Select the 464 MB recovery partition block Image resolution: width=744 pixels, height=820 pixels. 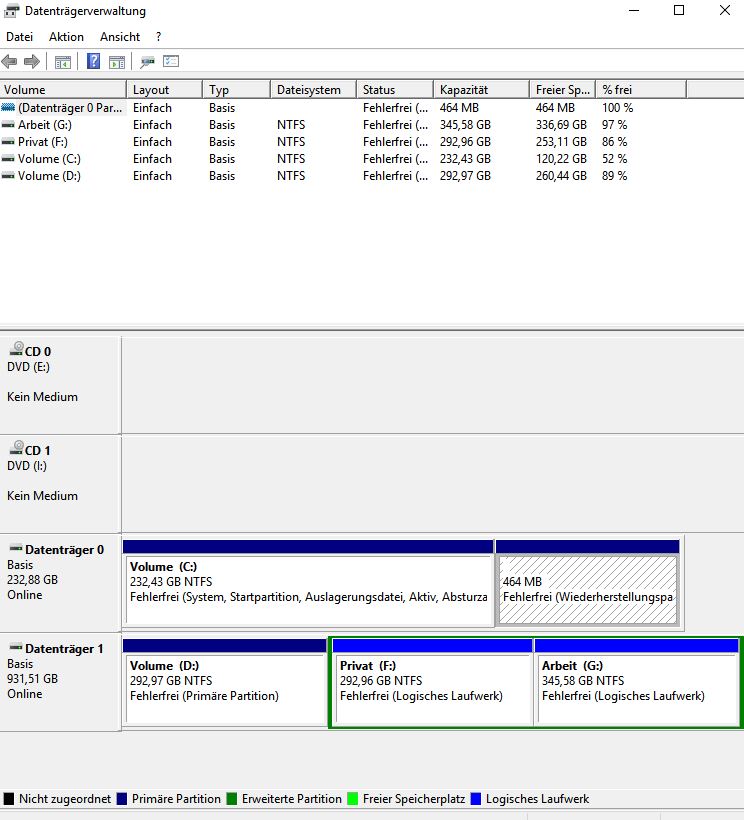(x=588, y=583)
